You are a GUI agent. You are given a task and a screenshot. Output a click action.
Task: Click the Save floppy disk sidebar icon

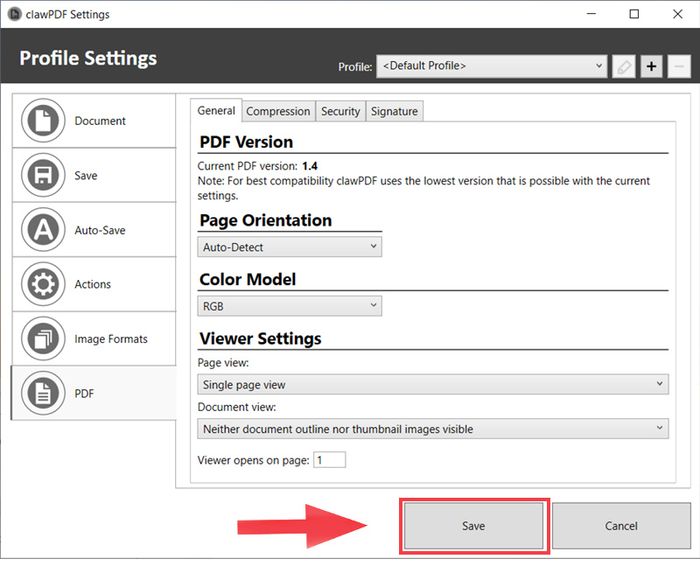(43, 175)
